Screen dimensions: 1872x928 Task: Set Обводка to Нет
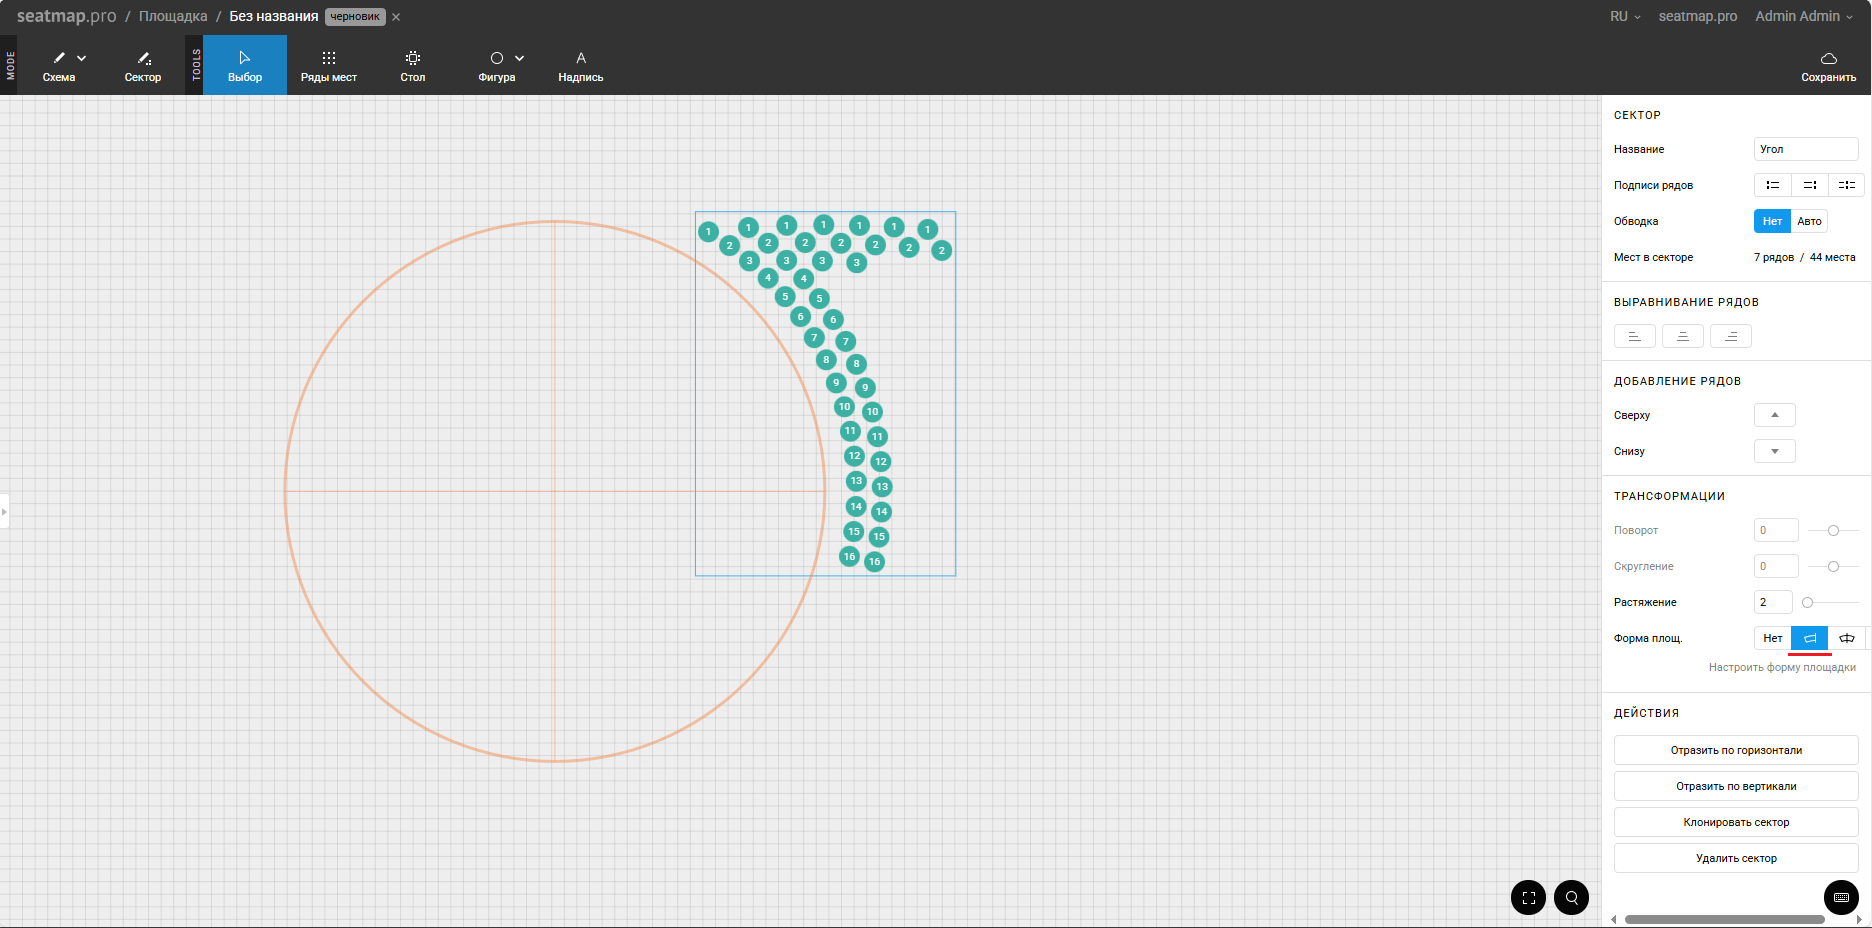[x=1772, y=221]
